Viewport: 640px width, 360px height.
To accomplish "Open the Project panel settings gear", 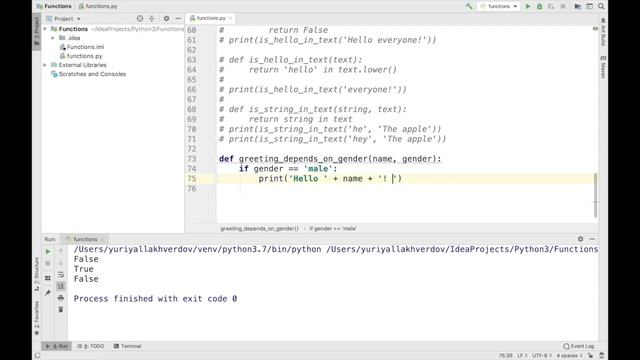I will (166, 18).
